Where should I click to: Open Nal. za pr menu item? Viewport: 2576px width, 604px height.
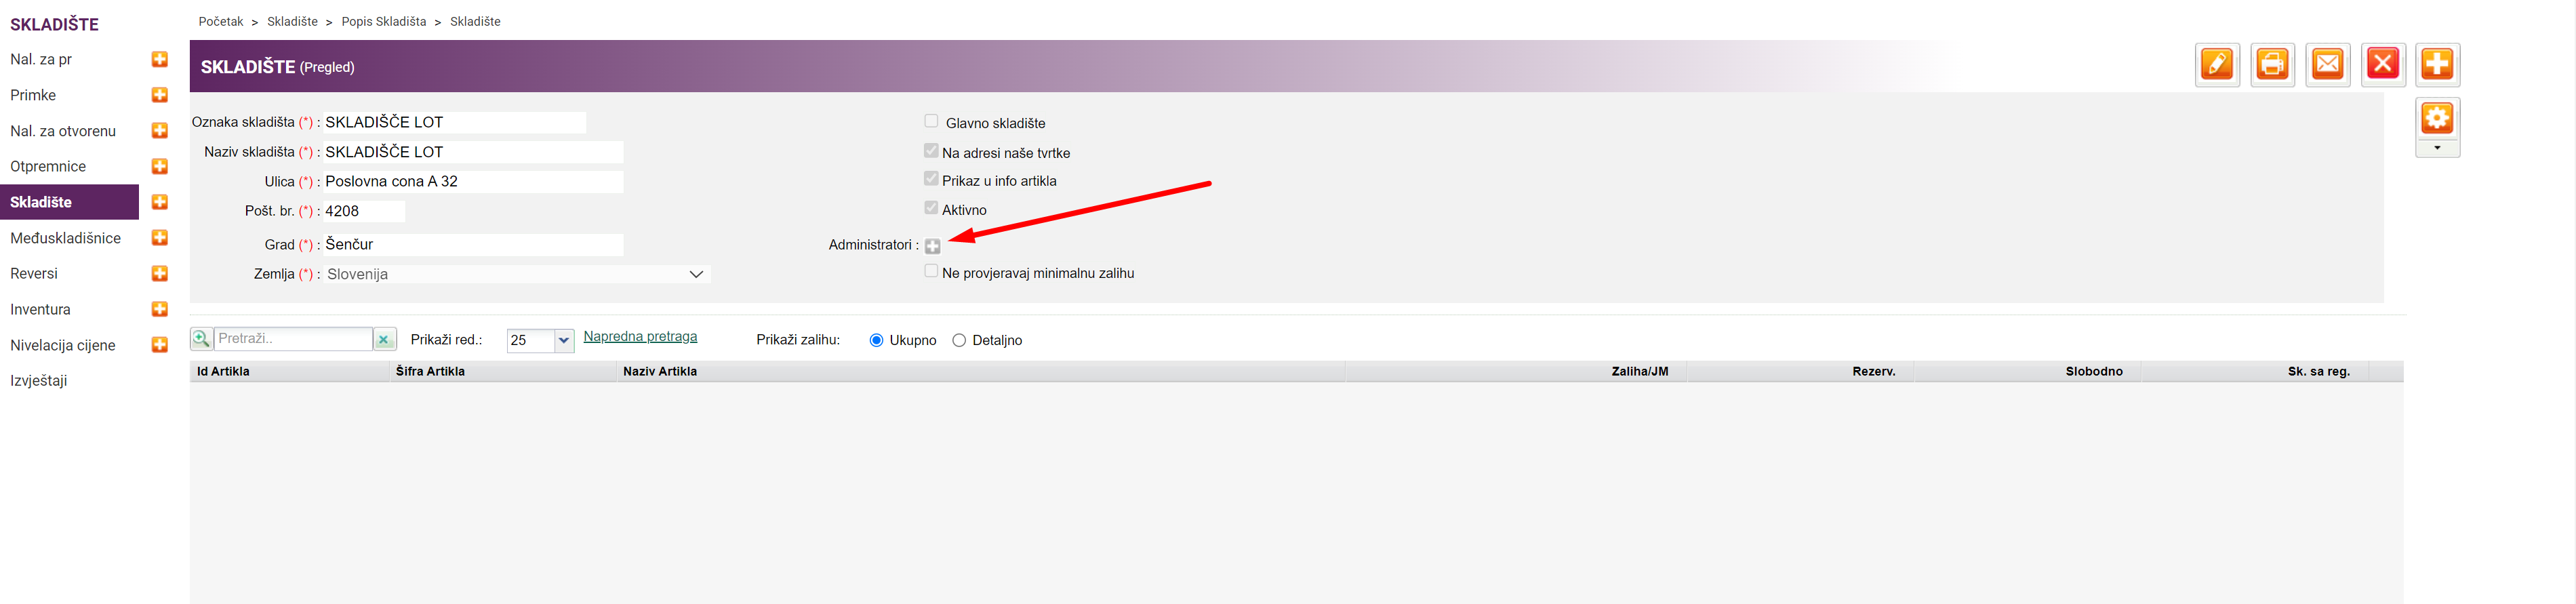[x=41, y=60]
